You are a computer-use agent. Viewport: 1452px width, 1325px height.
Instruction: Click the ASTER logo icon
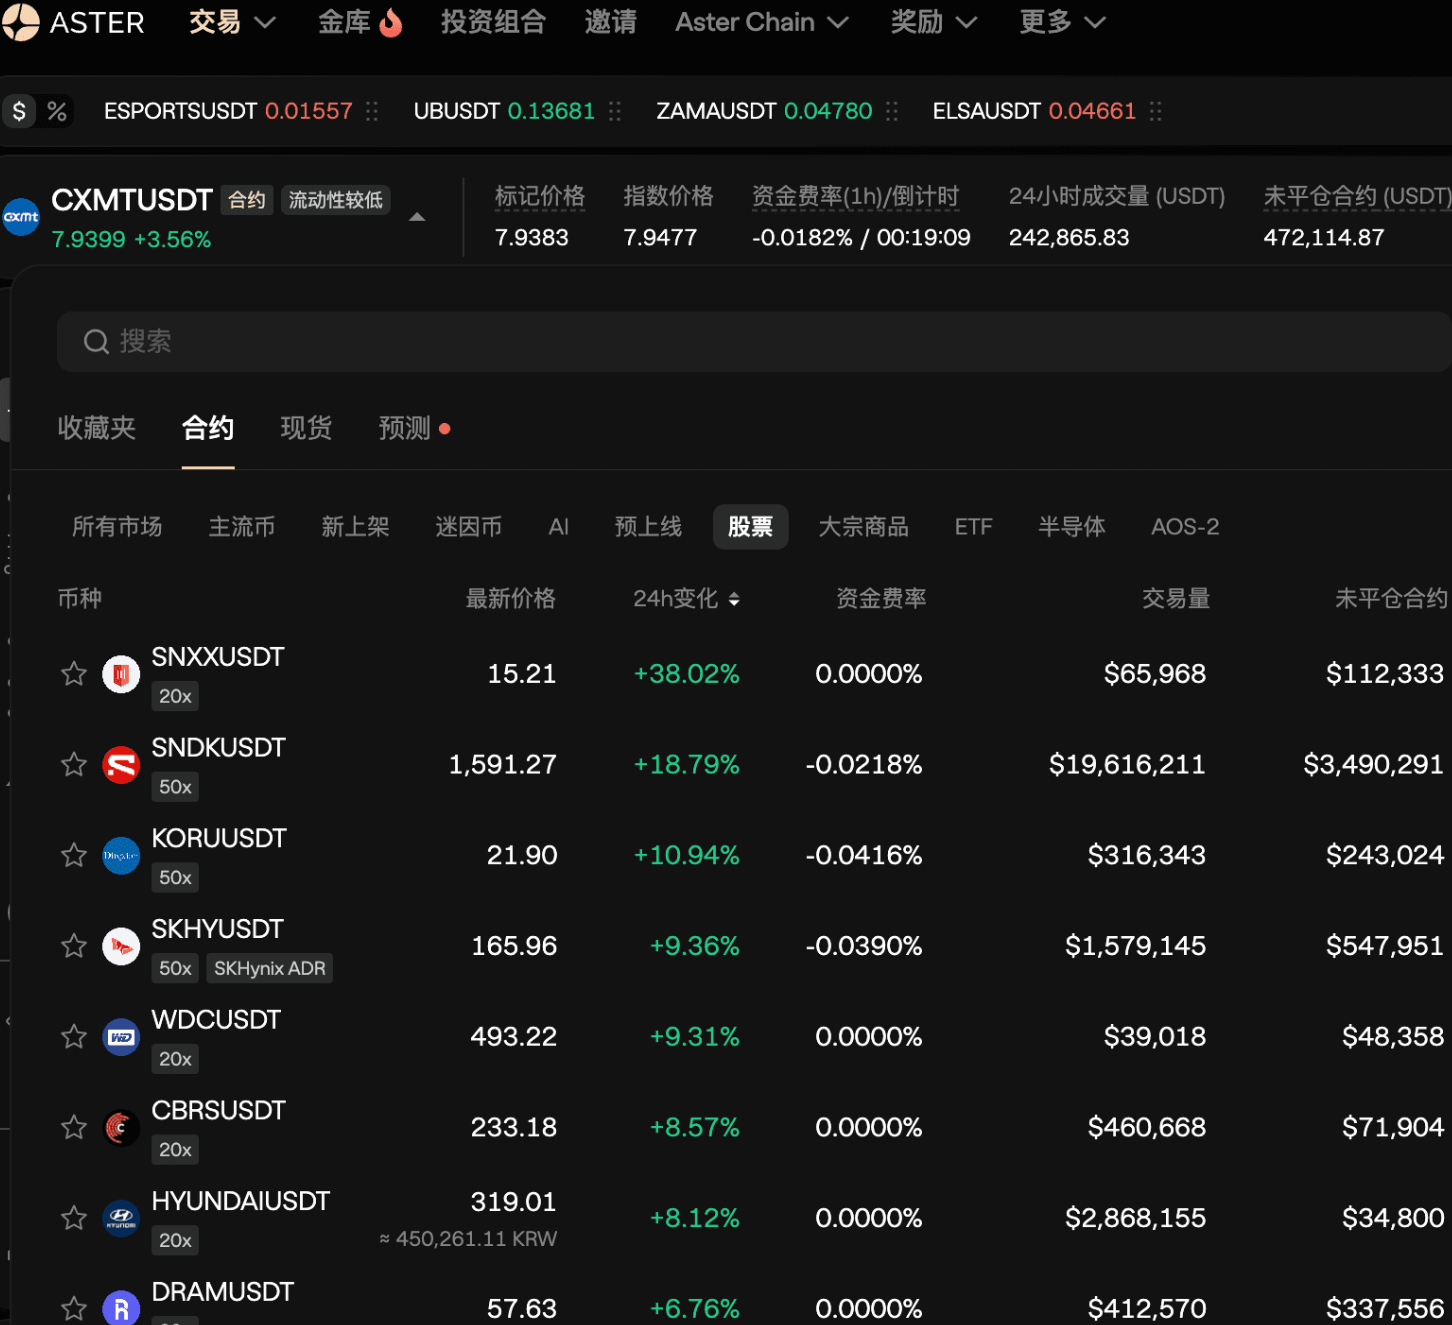click(20, 22)
